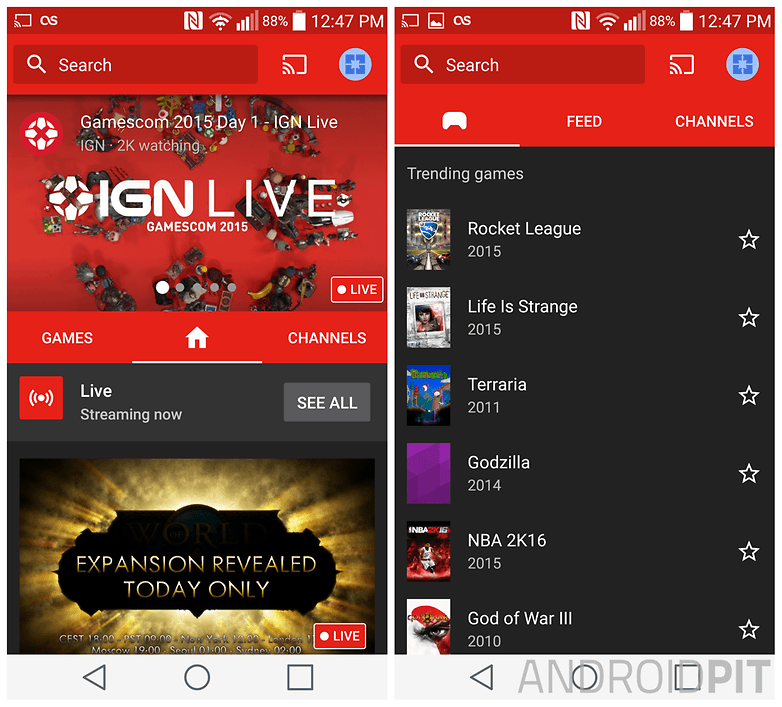Open recents square on left phone
This screenshot has width=782, height=707.
[300, 678]
